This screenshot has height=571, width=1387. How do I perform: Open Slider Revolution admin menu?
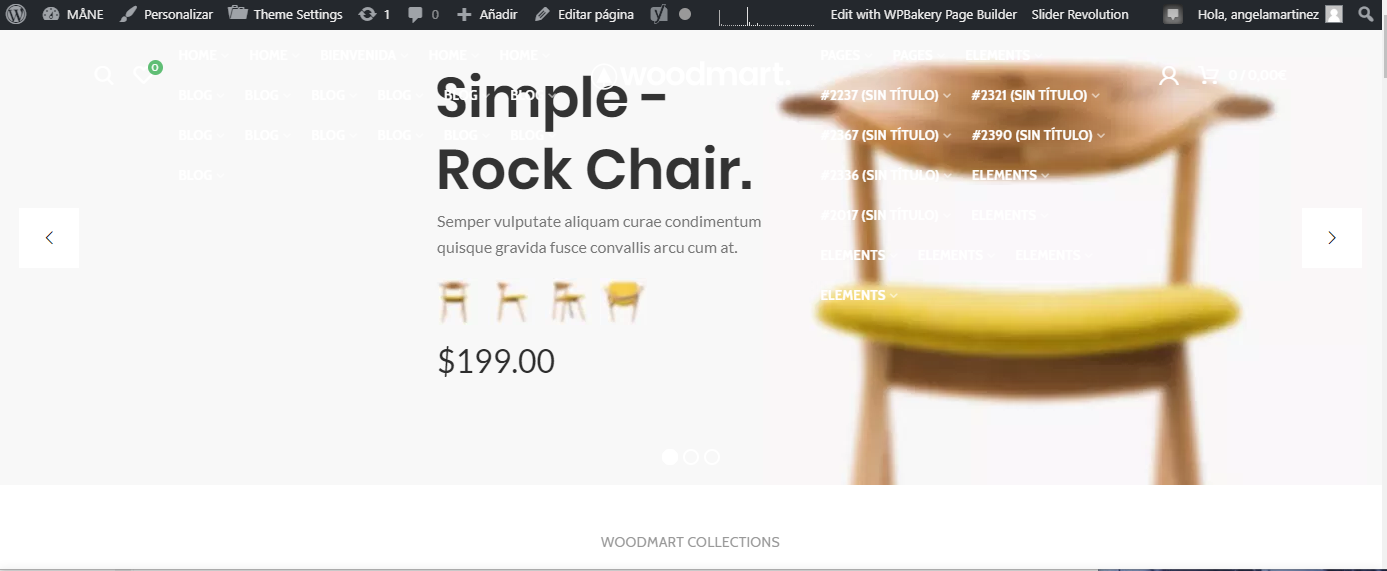pyautogui.click(x=1080, y=14)
